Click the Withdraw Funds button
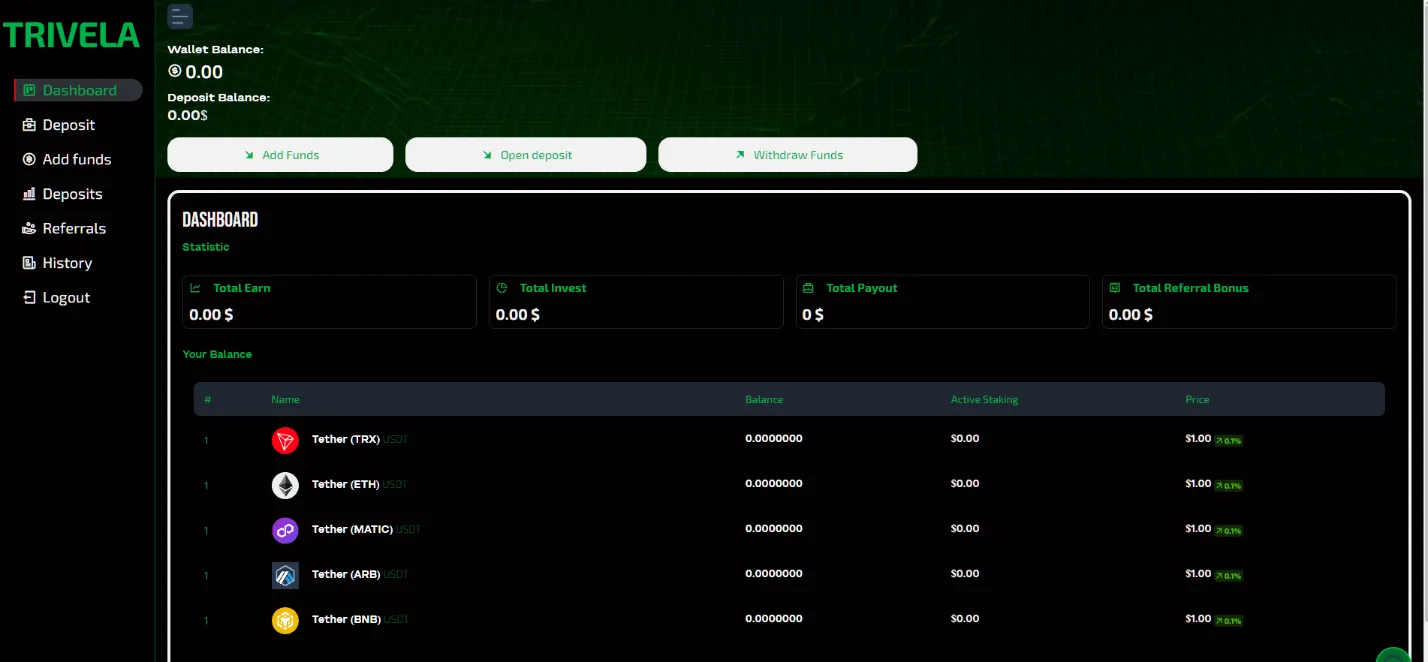Viewport: 1428px width, 662px height. pos(788,155)
